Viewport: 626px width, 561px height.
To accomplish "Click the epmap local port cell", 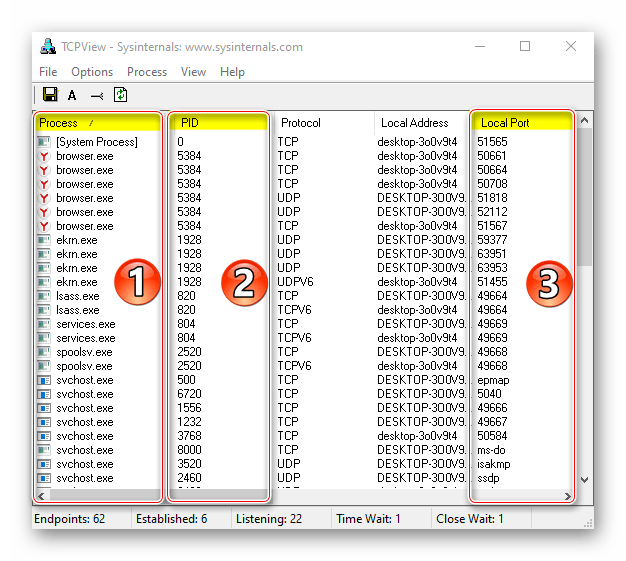I will click(x=493, y=381).
